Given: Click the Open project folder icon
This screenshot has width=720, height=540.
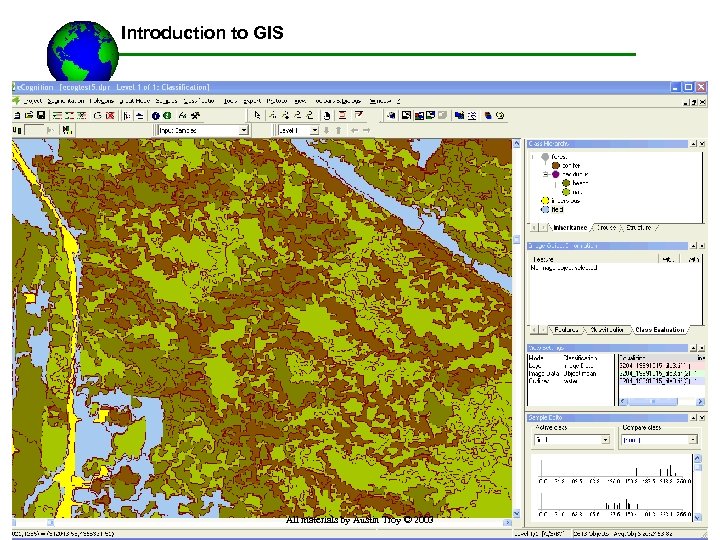Looking at the screenshot, I should click(30, 115).
